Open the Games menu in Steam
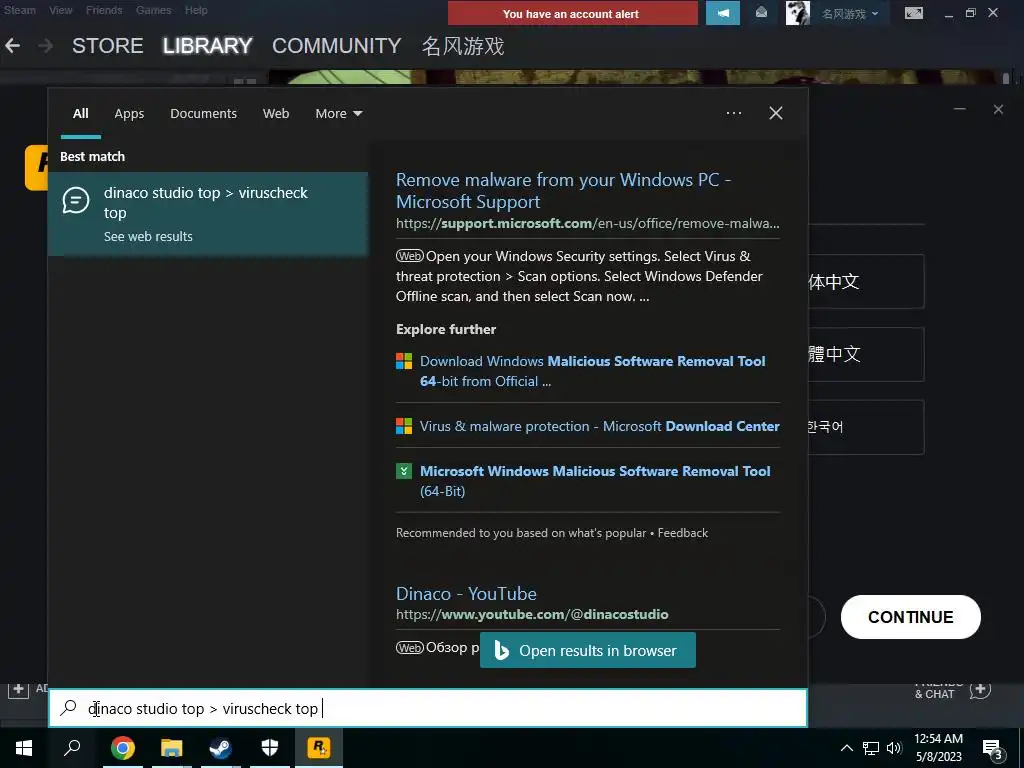The image size is (1024, 768). tap(153, 10)
